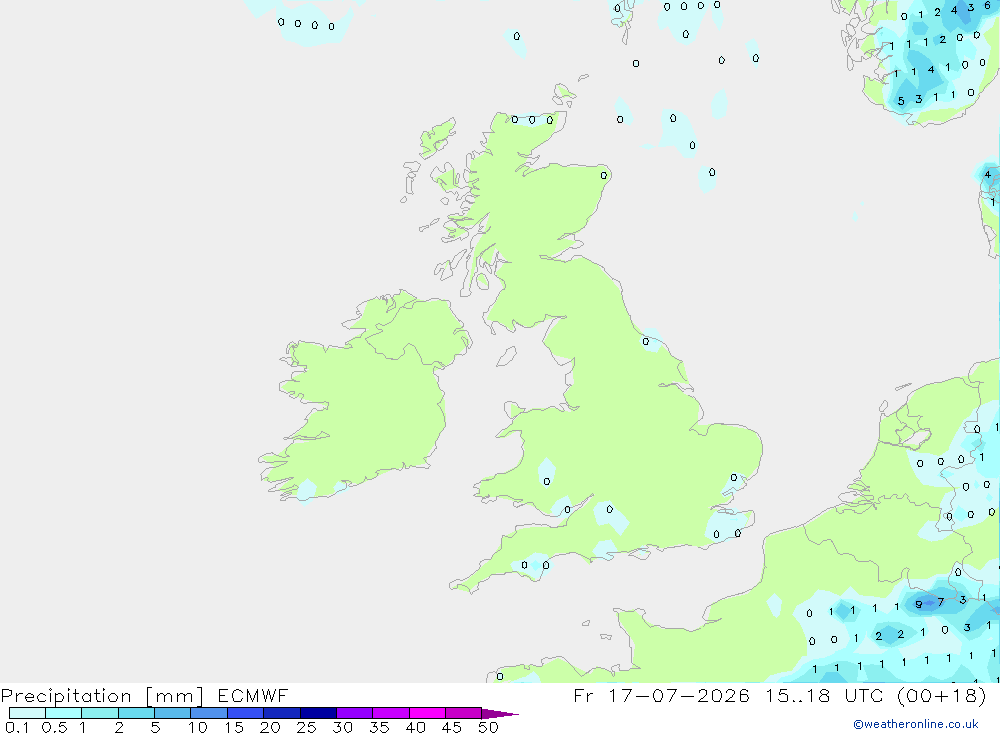This screenshot has height=733, width=1000.
Task: Select the date text 'Fr 17-07-2026'
Action: [661, 695]
